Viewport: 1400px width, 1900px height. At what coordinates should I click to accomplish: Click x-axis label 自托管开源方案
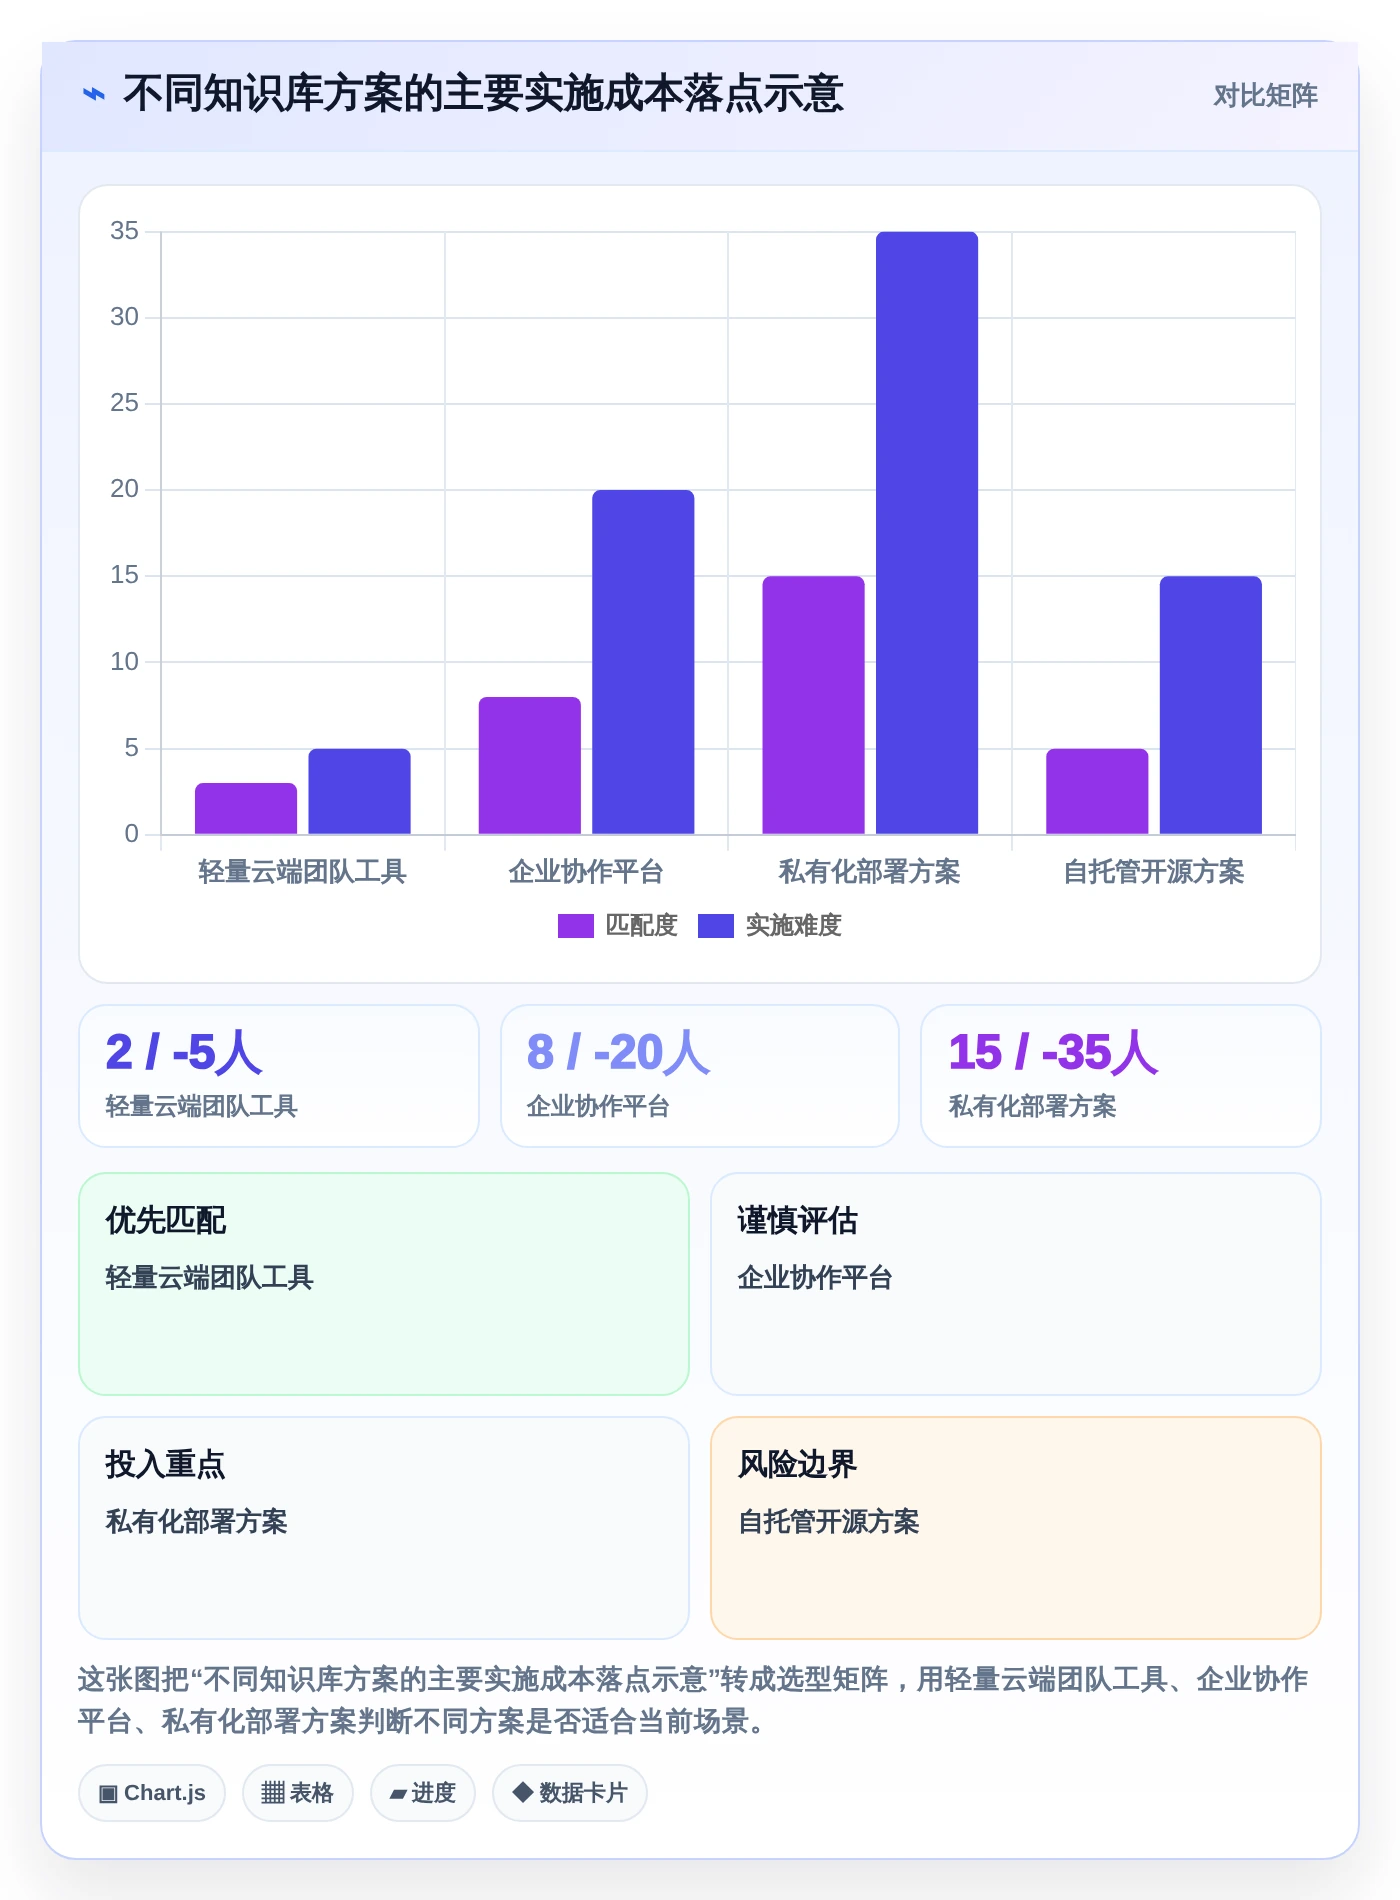point(1154,872)
